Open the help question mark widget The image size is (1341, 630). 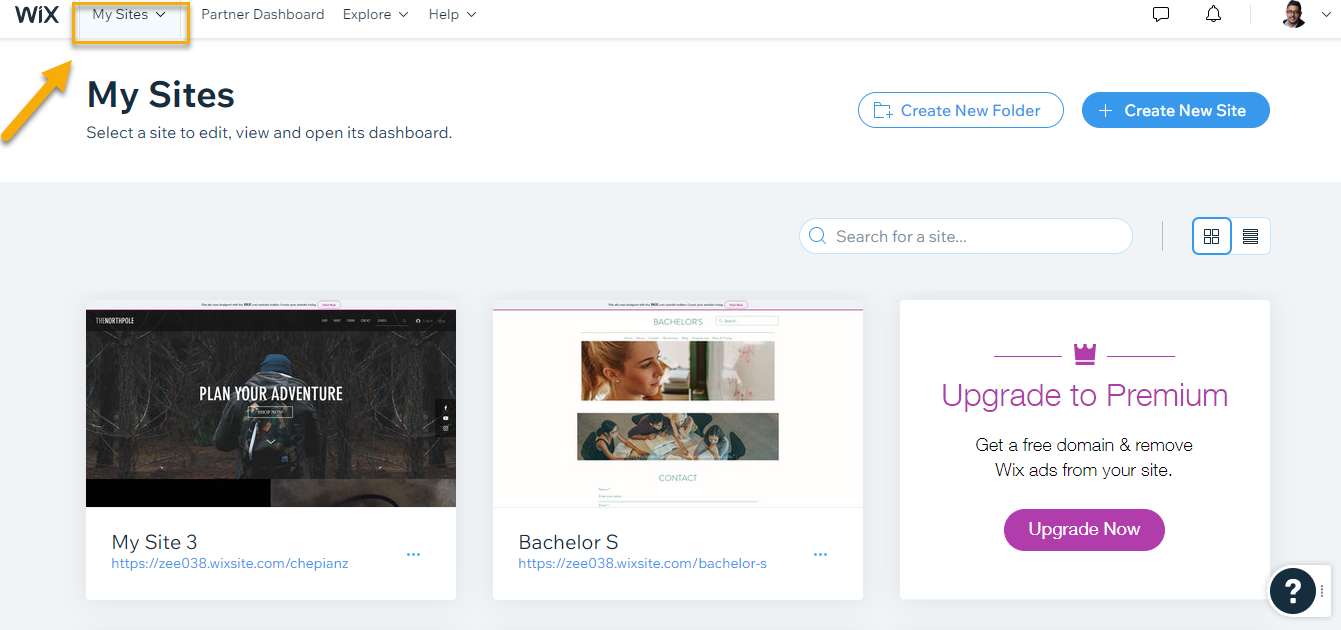[1293, 590]
